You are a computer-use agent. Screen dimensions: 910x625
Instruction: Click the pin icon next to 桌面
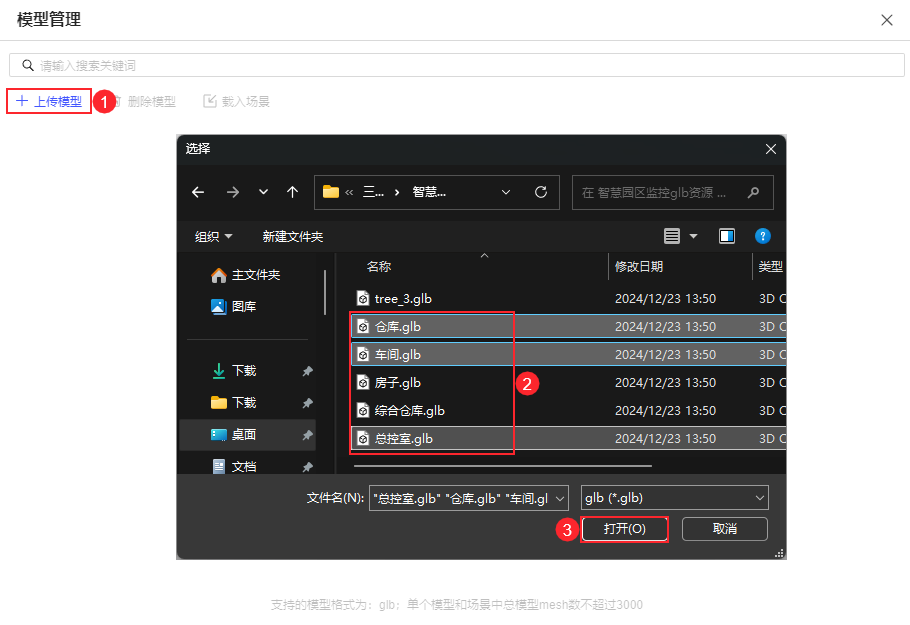308,435
